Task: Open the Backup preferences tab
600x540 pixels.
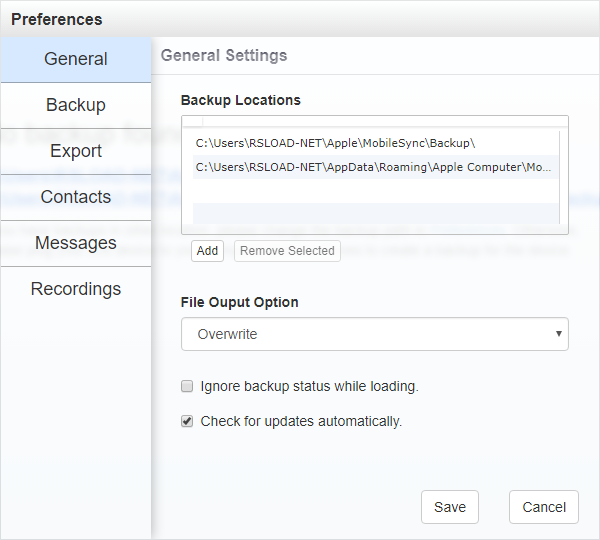Action: [x=76, y=105]
